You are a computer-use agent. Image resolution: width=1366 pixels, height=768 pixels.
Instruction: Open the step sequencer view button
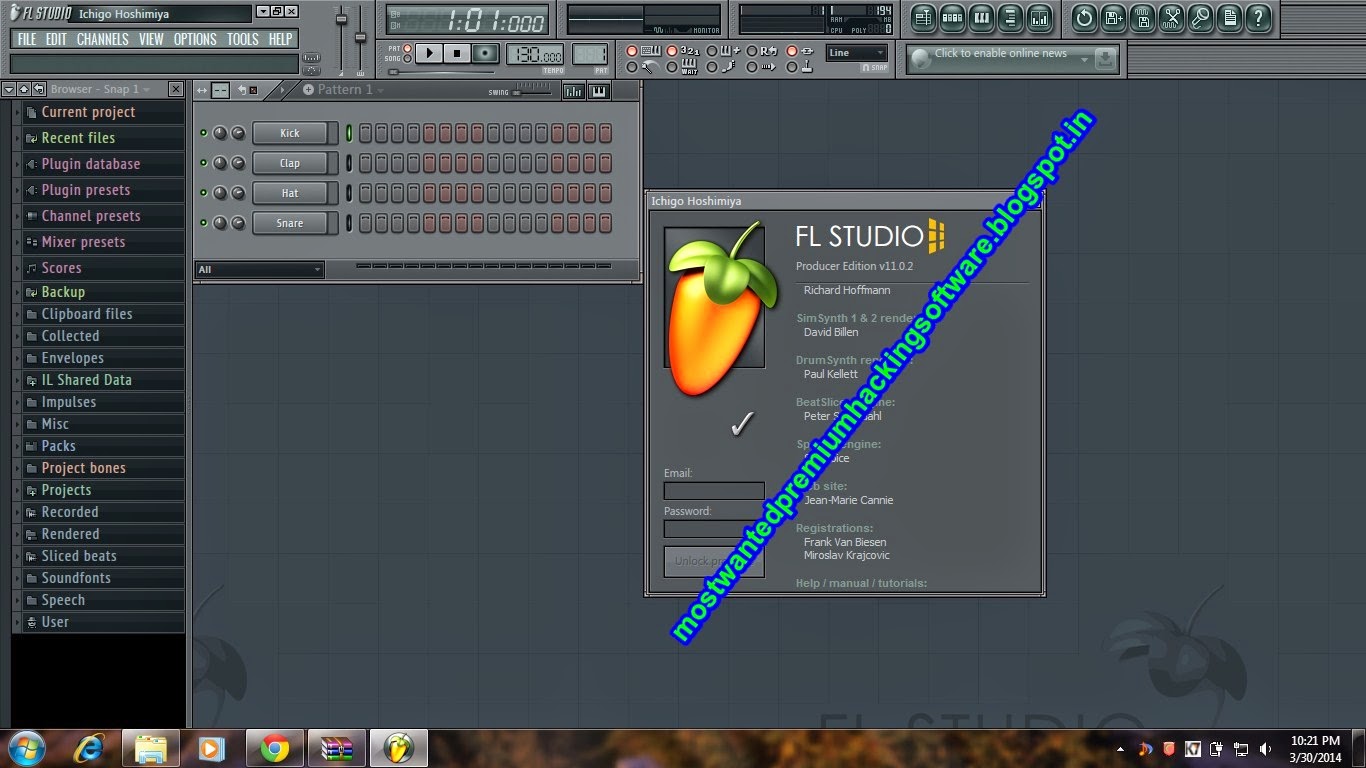point(952,17)
